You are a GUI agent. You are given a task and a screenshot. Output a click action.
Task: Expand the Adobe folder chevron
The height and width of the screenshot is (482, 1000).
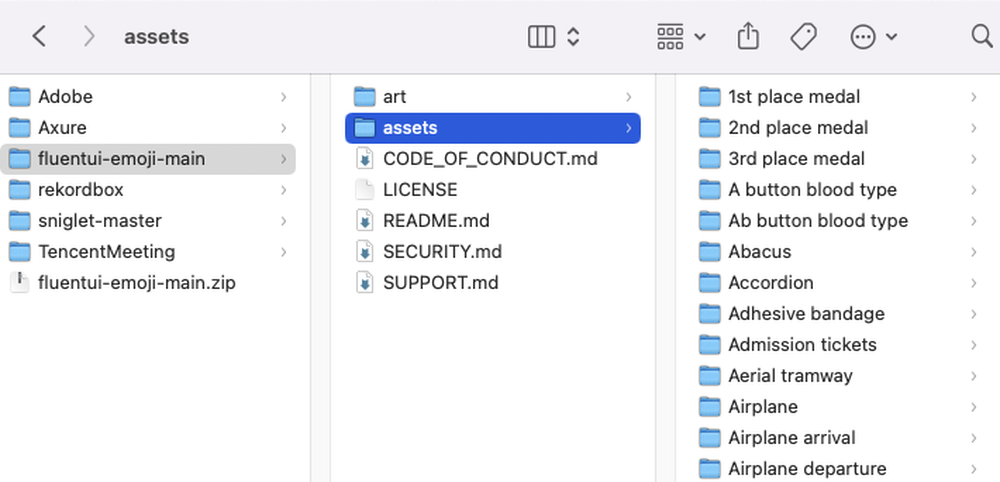coord(283,97)
